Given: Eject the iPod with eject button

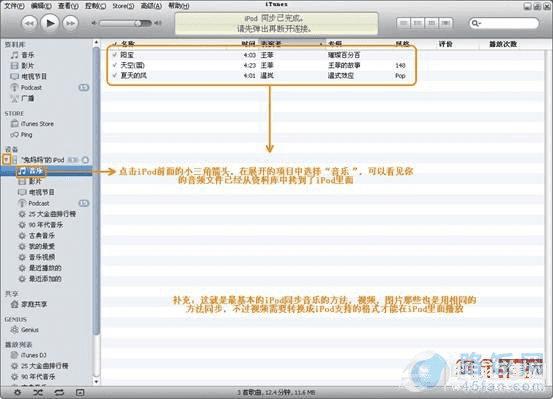Looking at the screenshot, I should 85,160.
